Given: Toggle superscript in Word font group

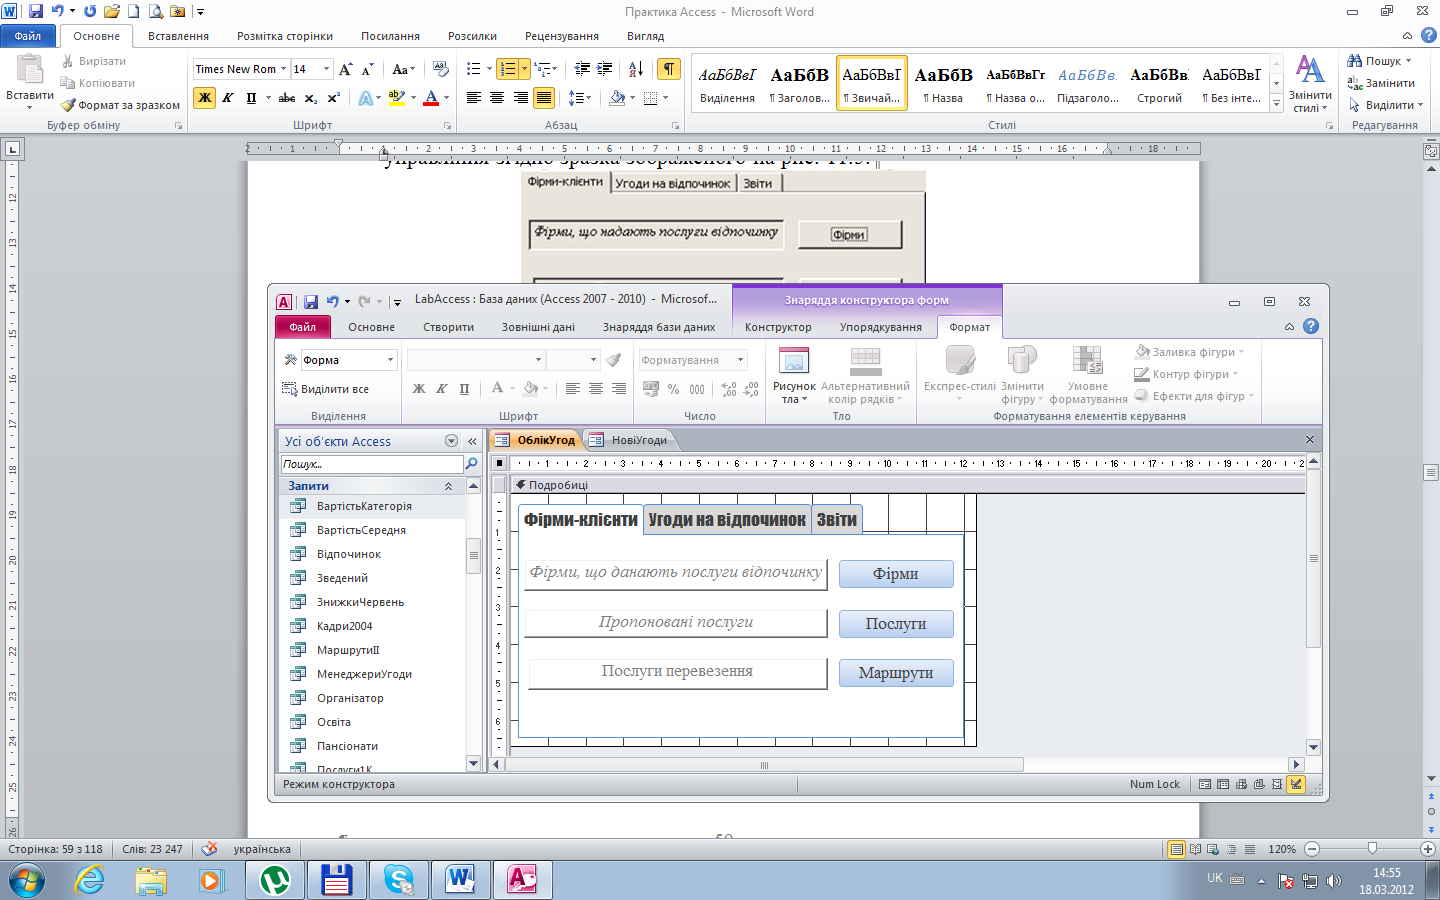Looking at the screenshot, I should pos(334,98).
